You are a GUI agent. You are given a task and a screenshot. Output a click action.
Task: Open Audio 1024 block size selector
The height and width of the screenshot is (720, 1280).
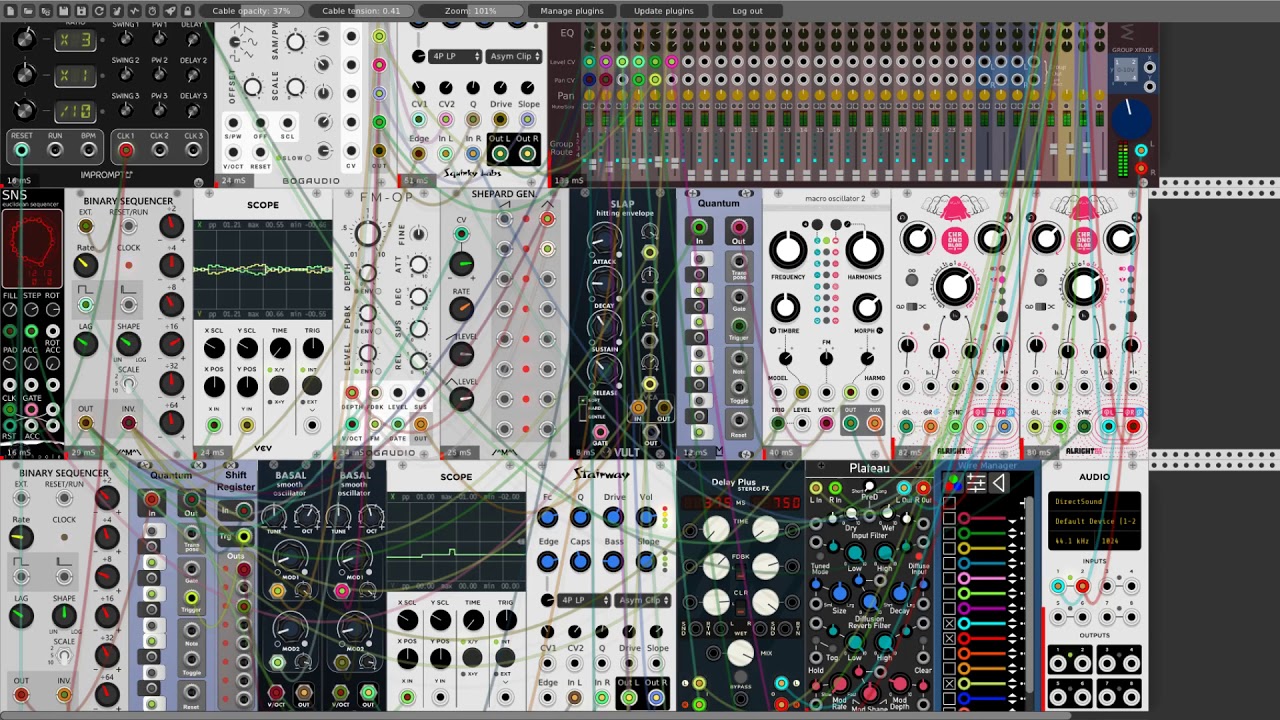[x=1117, y=541]
